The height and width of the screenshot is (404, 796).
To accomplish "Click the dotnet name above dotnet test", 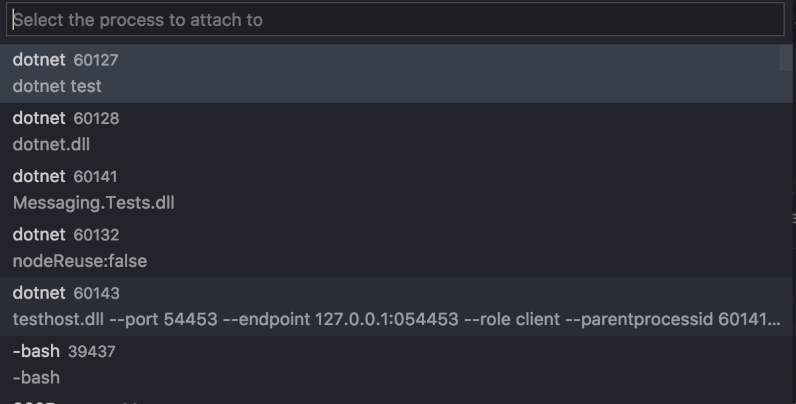I will 39,60.
